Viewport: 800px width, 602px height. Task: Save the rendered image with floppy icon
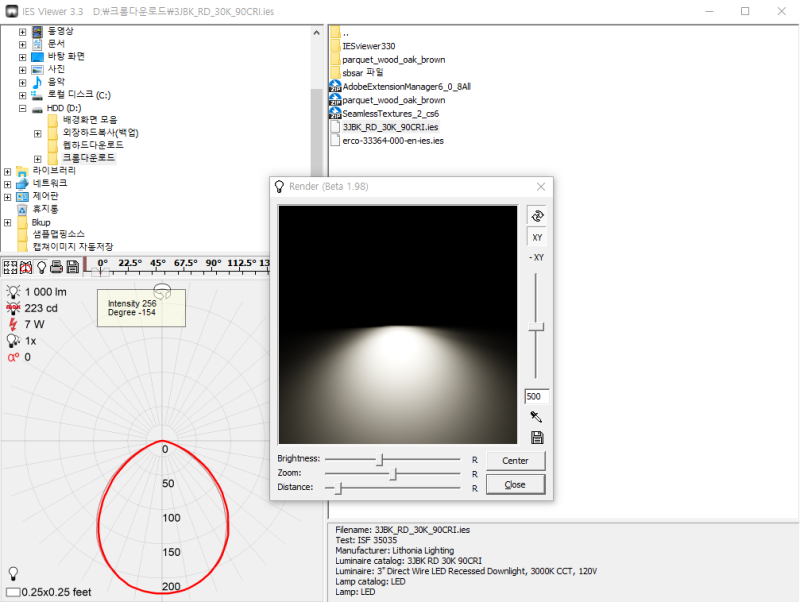[537, 437]
